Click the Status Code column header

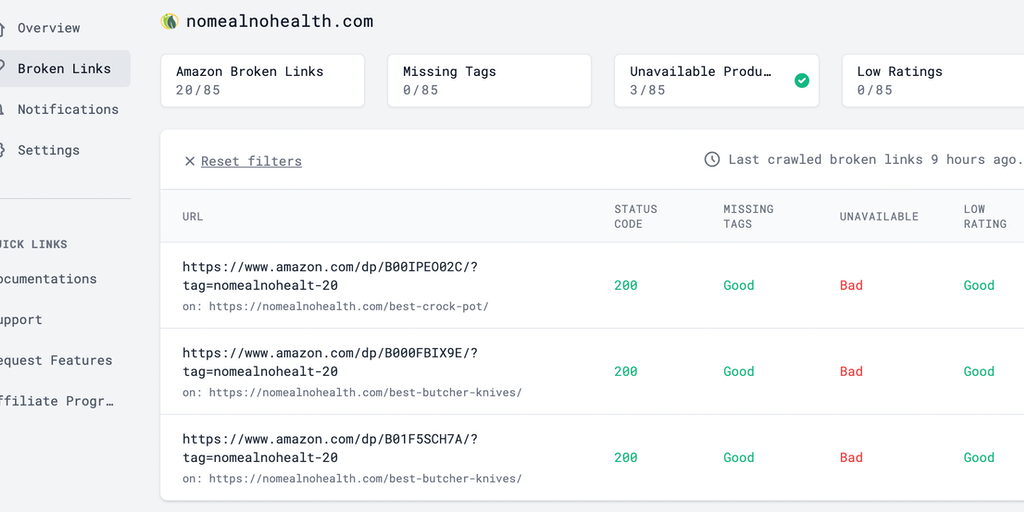[x=636, y=216]
